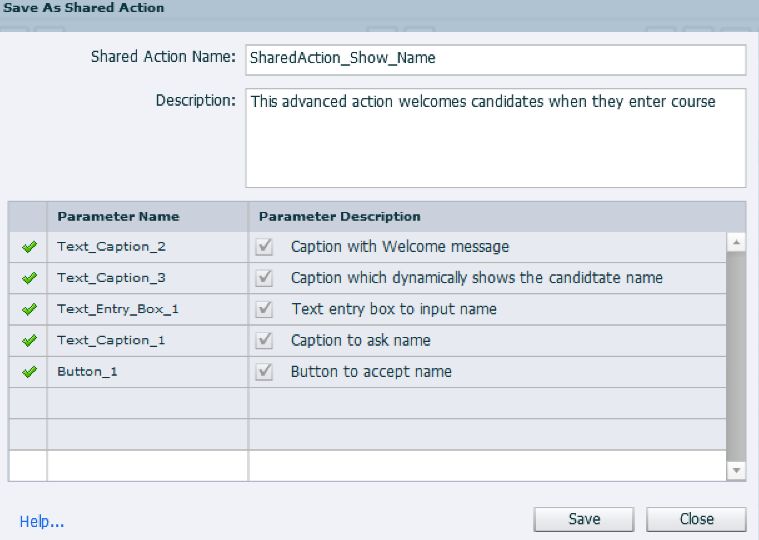Click green checkmark icon beside Text_Caption_1
The width and height of the screenshot is (759, 540).
tap(29, 340)
